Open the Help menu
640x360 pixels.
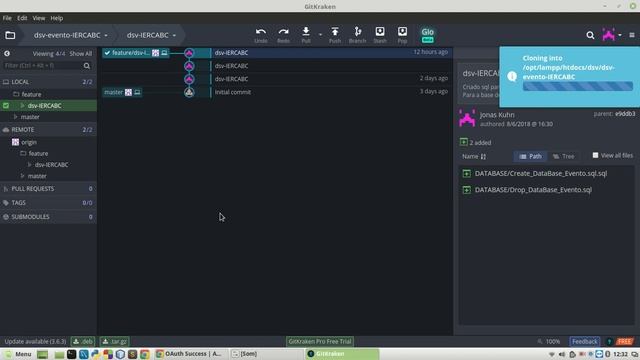(x=57, y=18)
